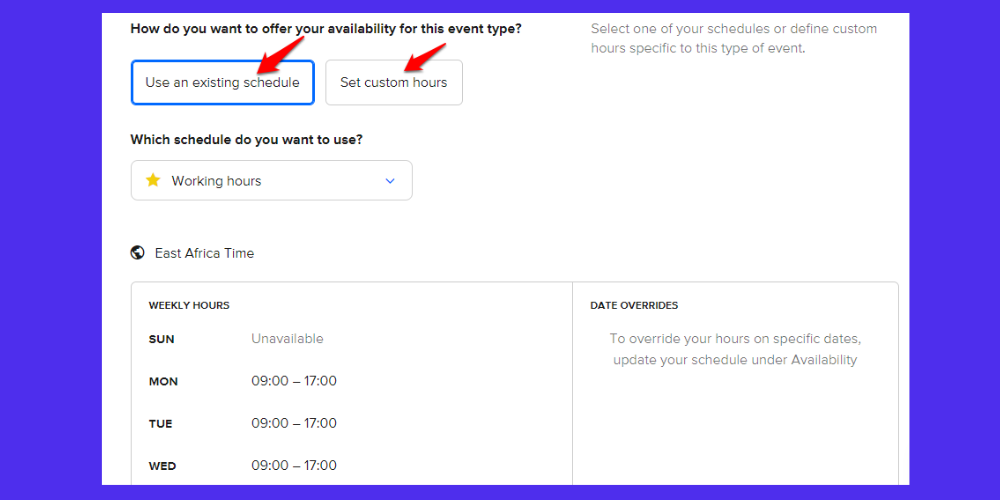Open the Working hours schedule dropdown
The width and height of the screenshot is (1000, 500).
(272, 180)
